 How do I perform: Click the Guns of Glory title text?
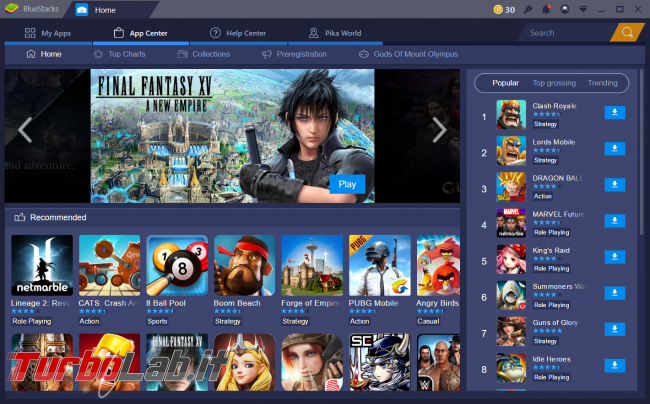[x=555, y=322]
